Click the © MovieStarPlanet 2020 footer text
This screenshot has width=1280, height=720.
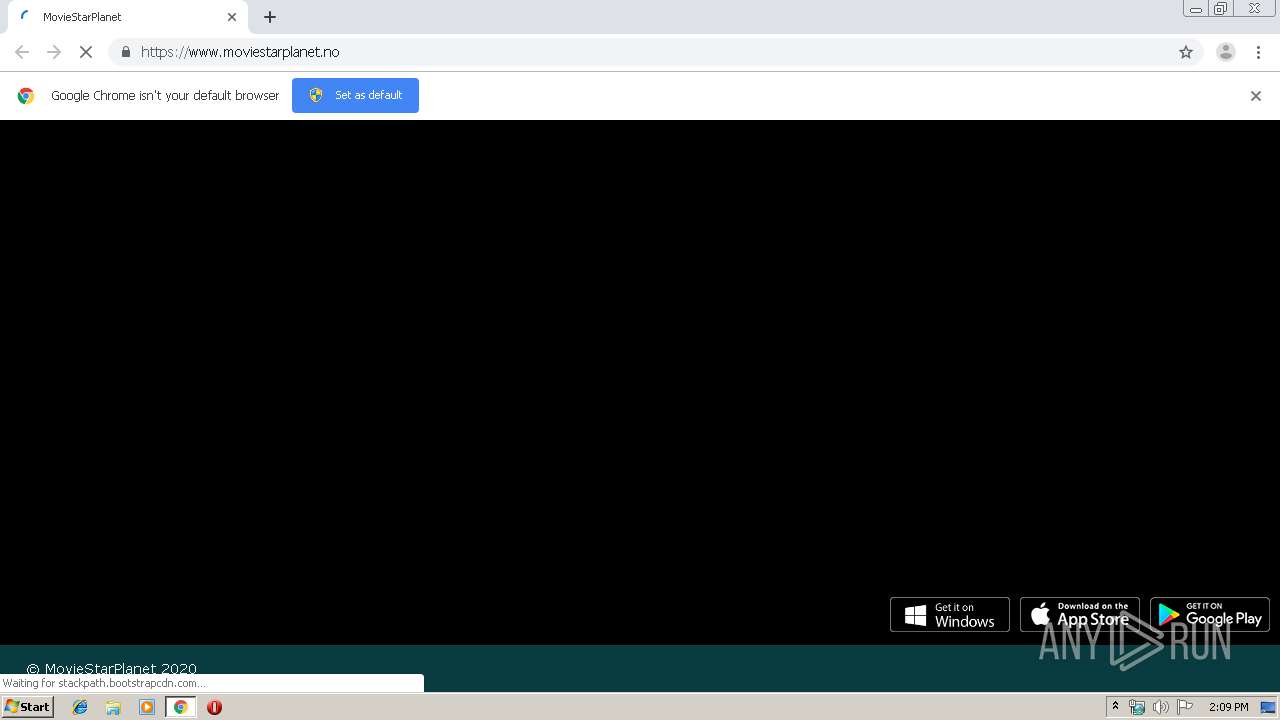coord(111,669)
